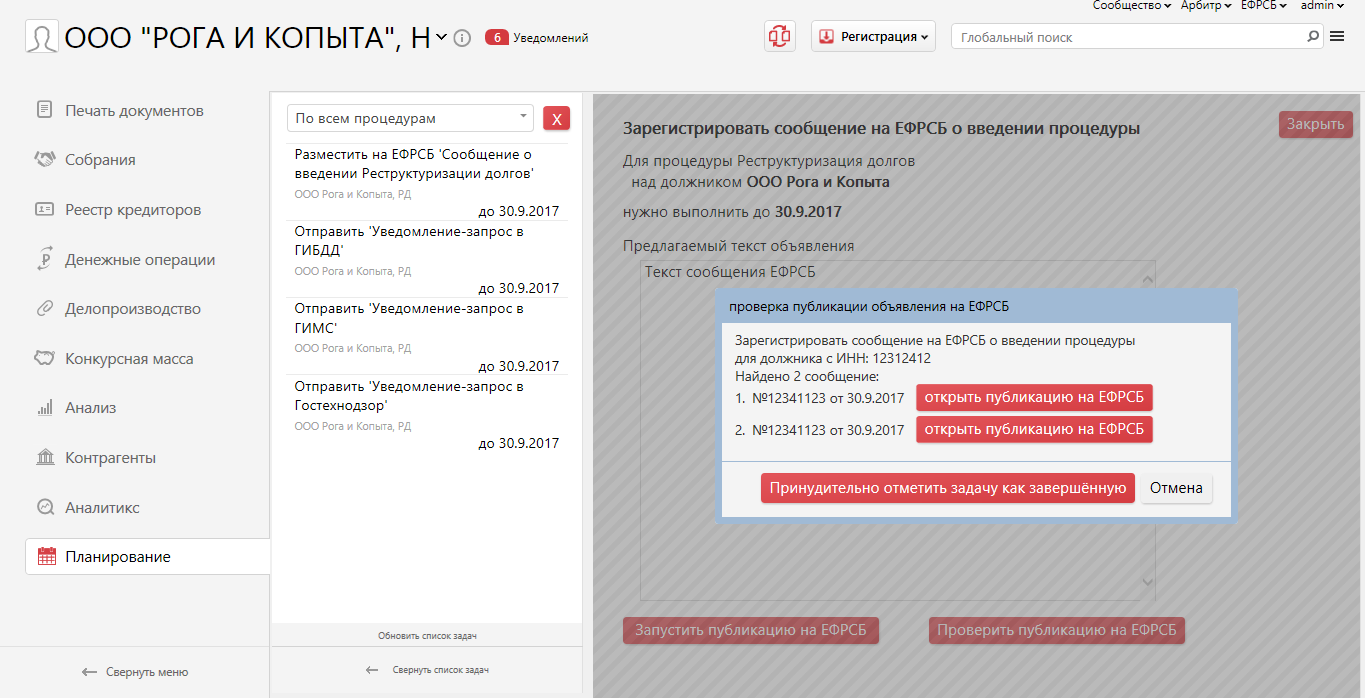
Task: Click the Печать документов sidebar icon
Action: pyautogui.click(x=44, y=110)
